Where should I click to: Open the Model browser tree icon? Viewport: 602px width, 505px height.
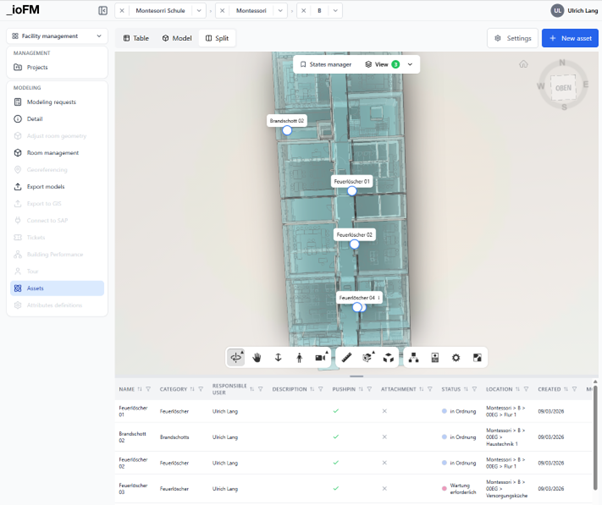tap(413, 357)
